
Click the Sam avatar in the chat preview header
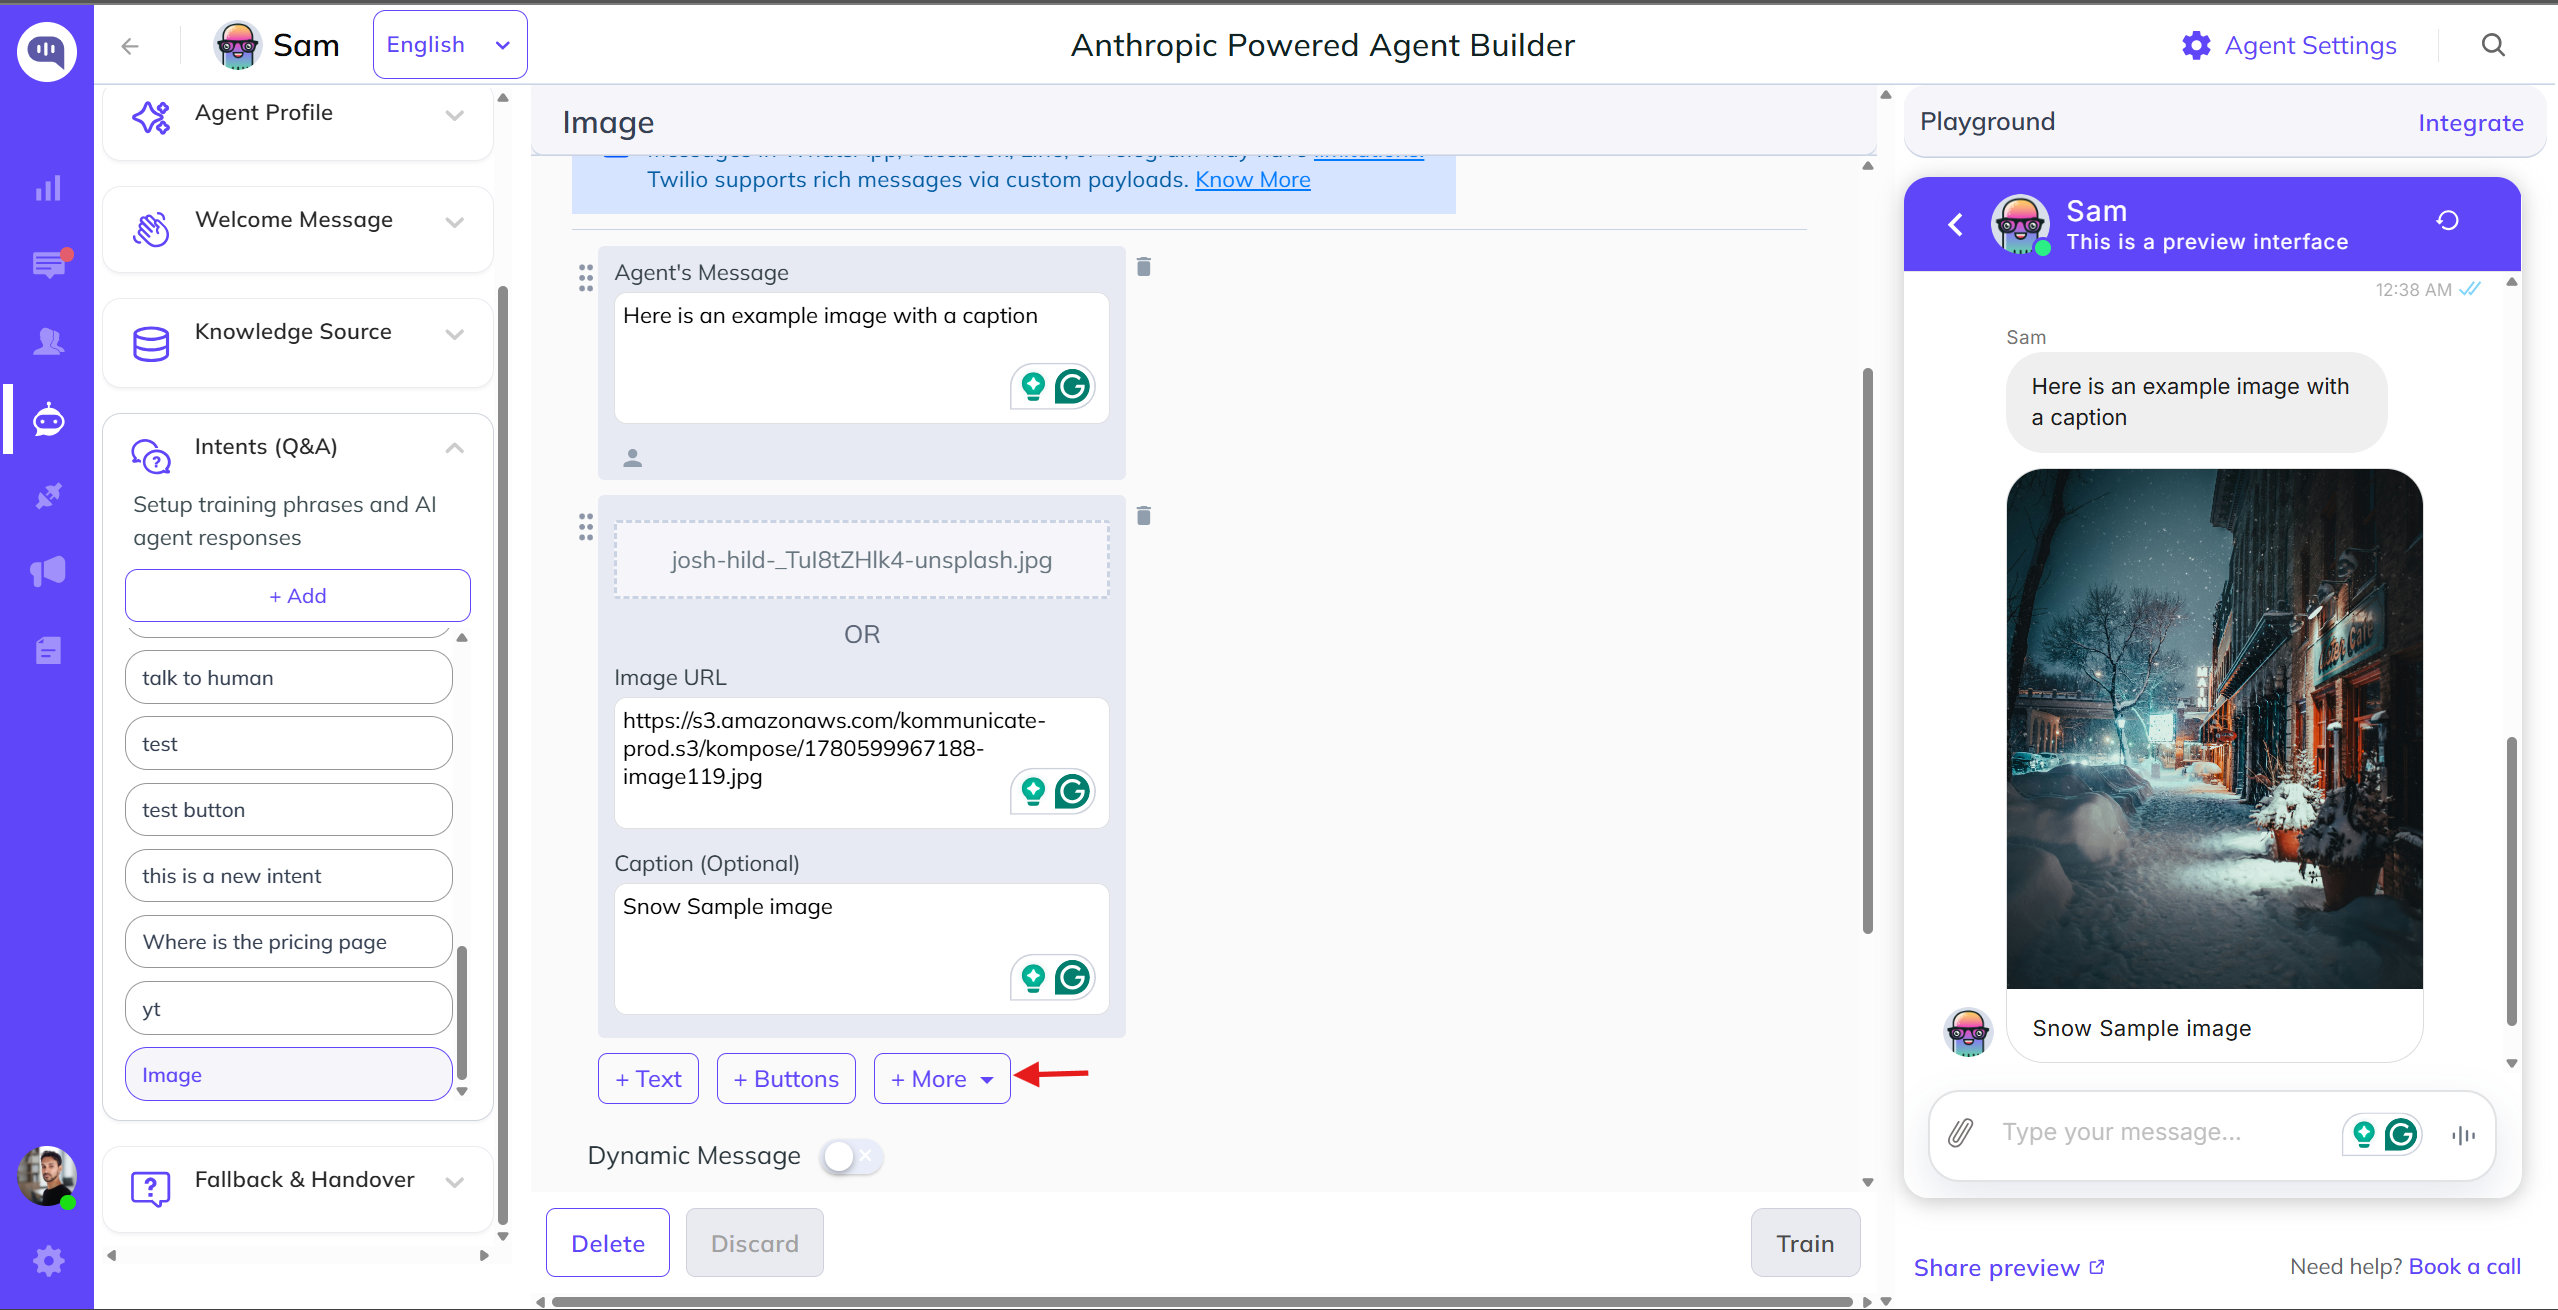(x=2020, y=224)
